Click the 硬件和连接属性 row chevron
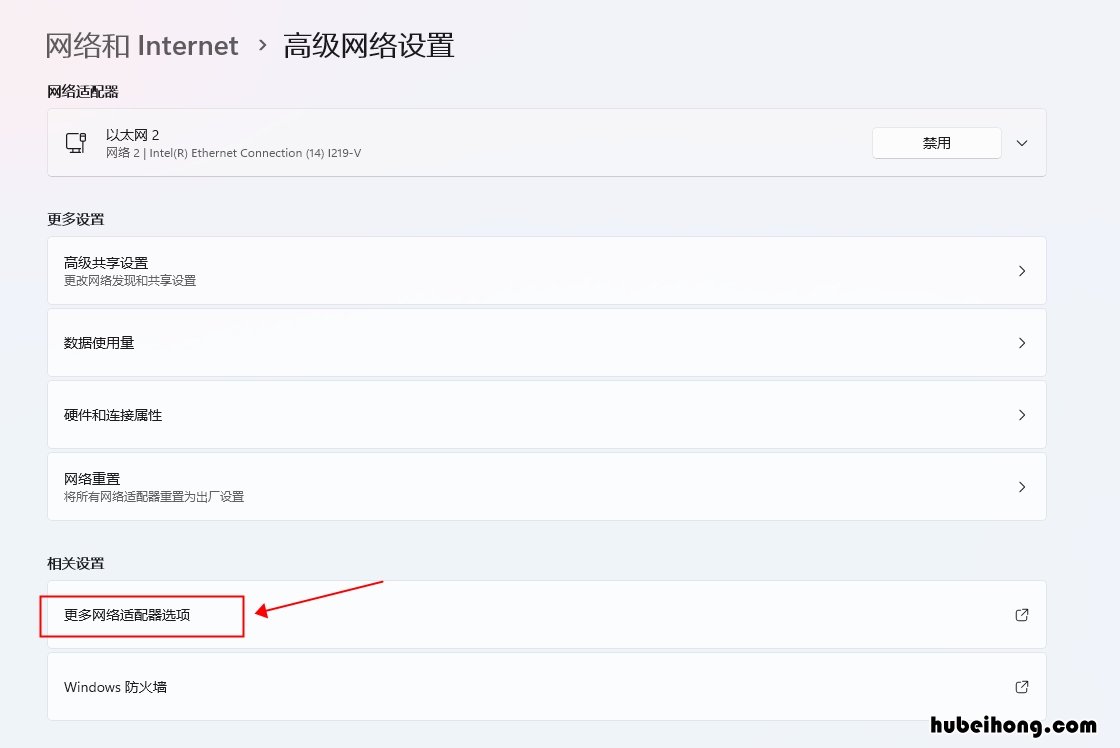 click(x=1022, y=415)
